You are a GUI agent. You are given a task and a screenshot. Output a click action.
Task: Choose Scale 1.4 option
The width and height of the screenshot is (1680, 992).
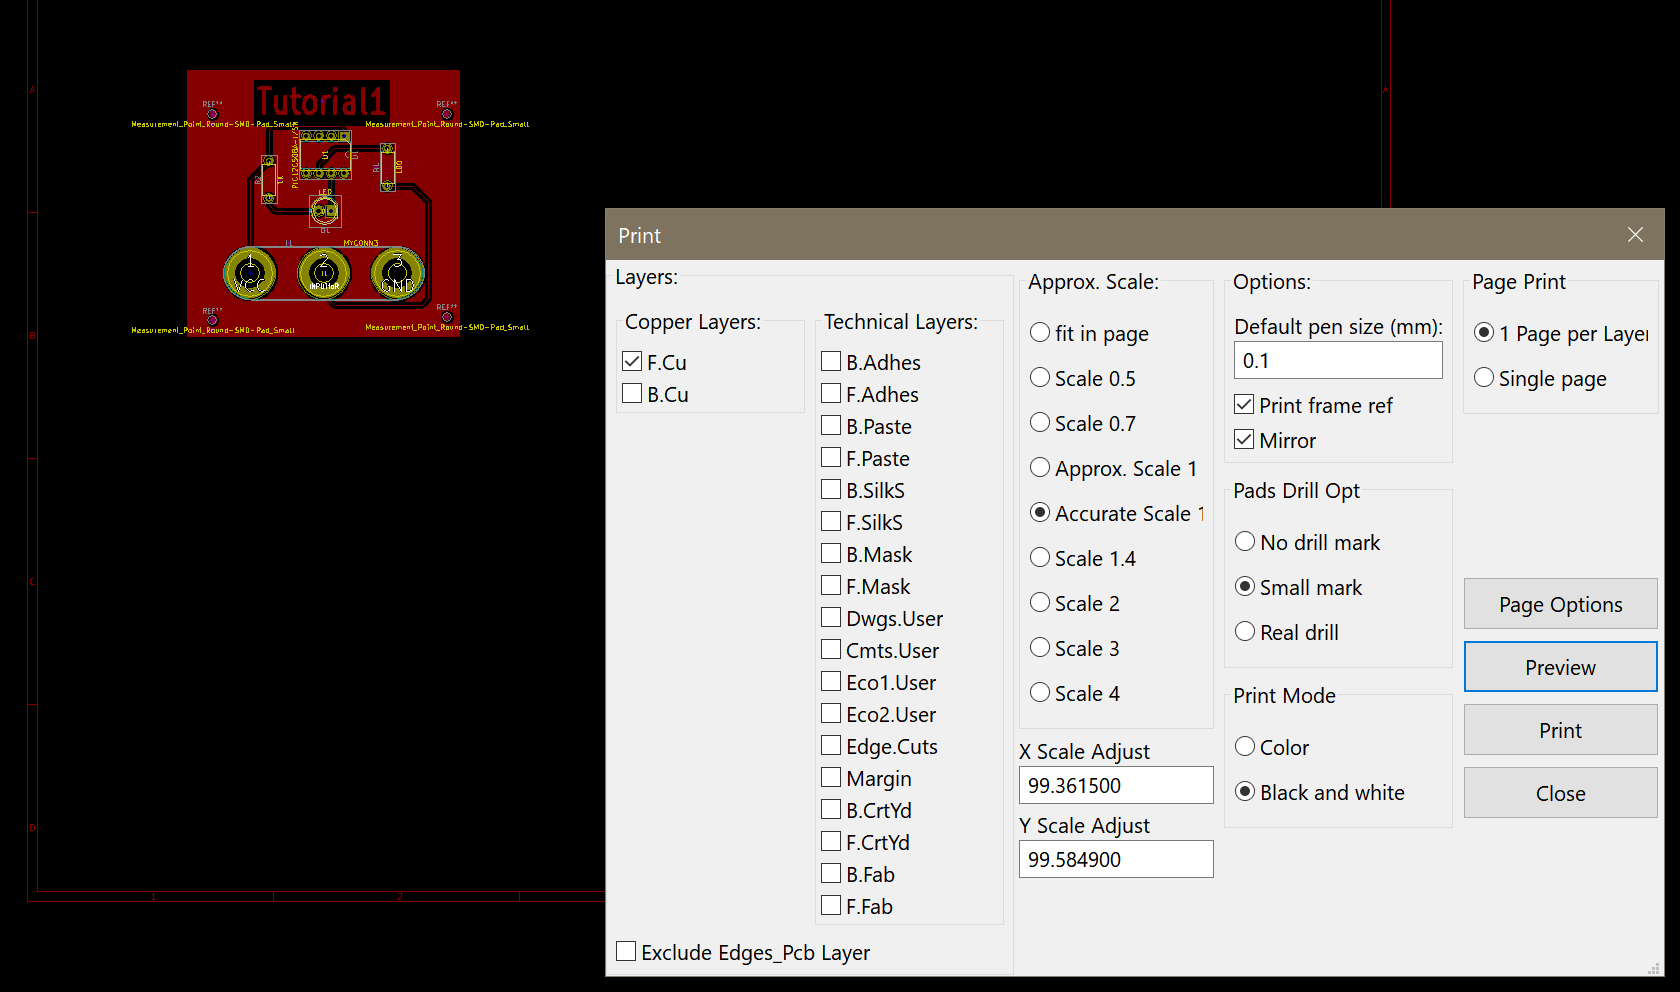coord(1040,558)
